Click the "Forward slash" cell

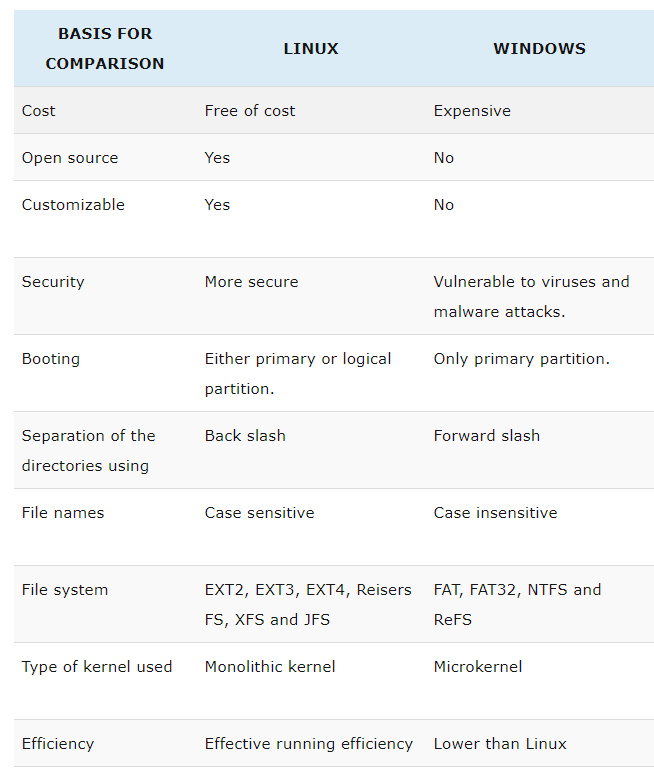tap(486, 436)
